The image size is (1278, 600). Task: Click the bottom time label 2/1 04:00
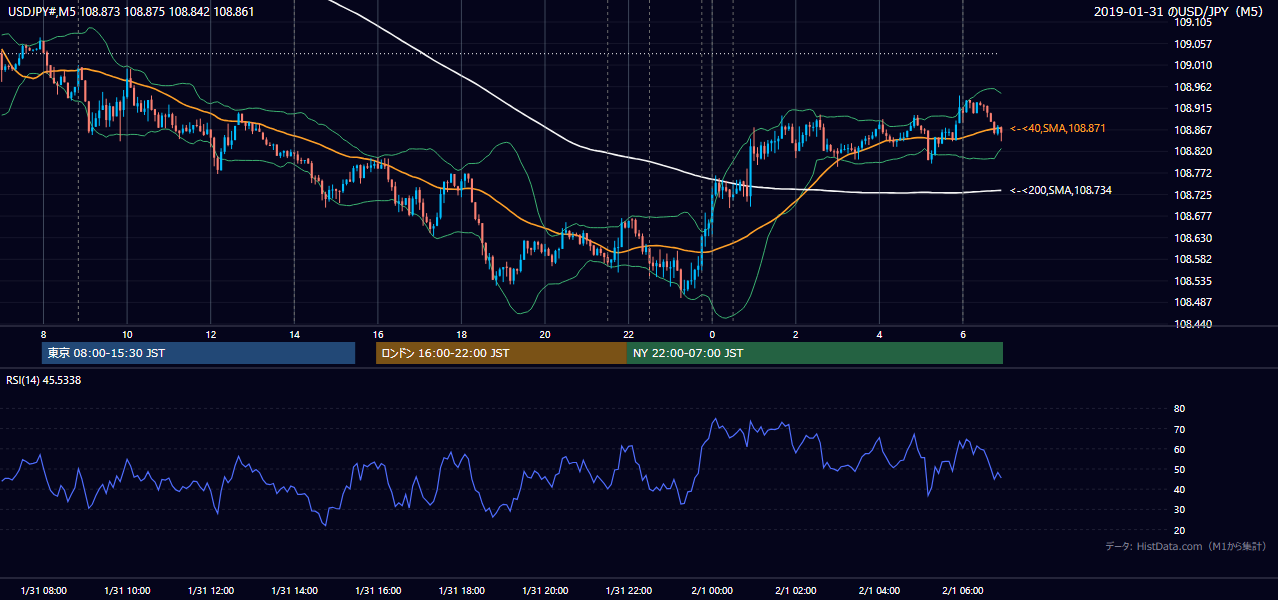(x=879, y=590)
